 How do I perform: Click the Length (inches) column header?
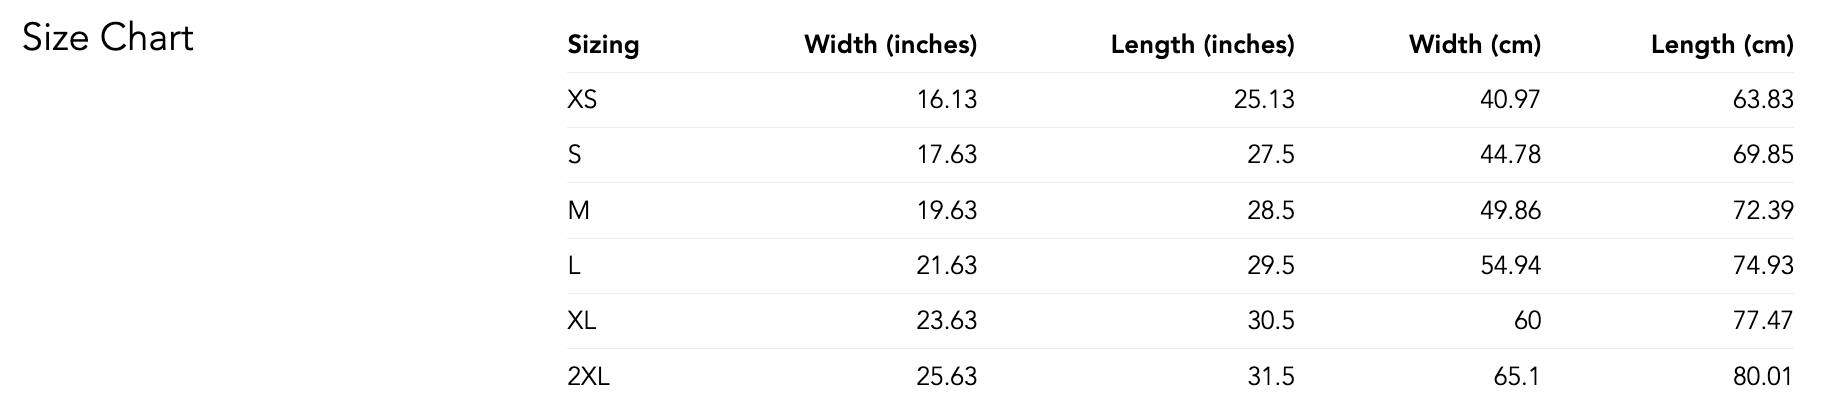coord(1202,45)
